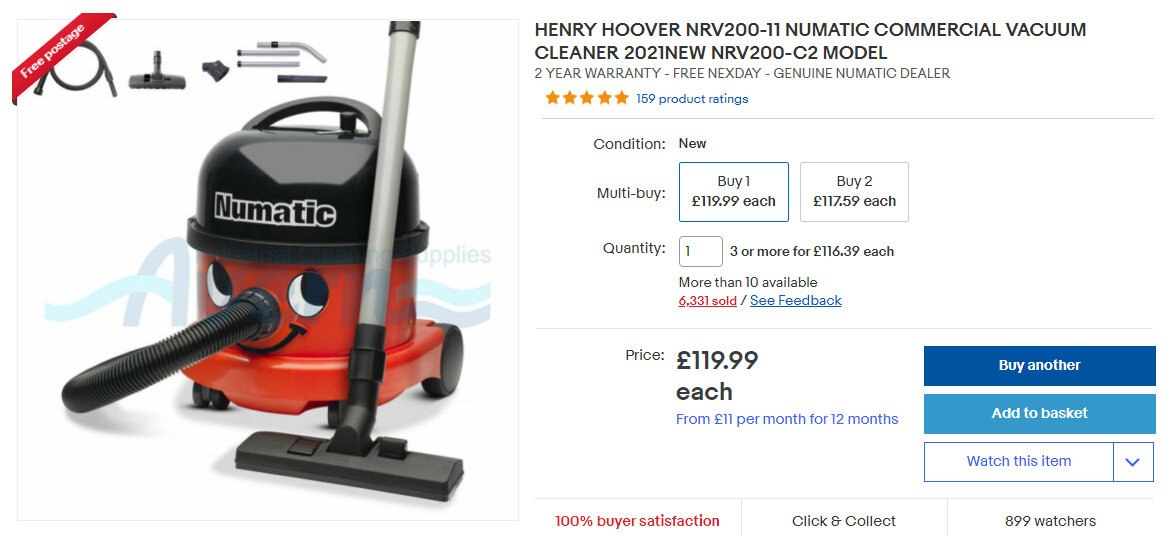Open the From £11 per month financing link
The width and height of the screenshot is (1169, 536).
tap(787, 419)
